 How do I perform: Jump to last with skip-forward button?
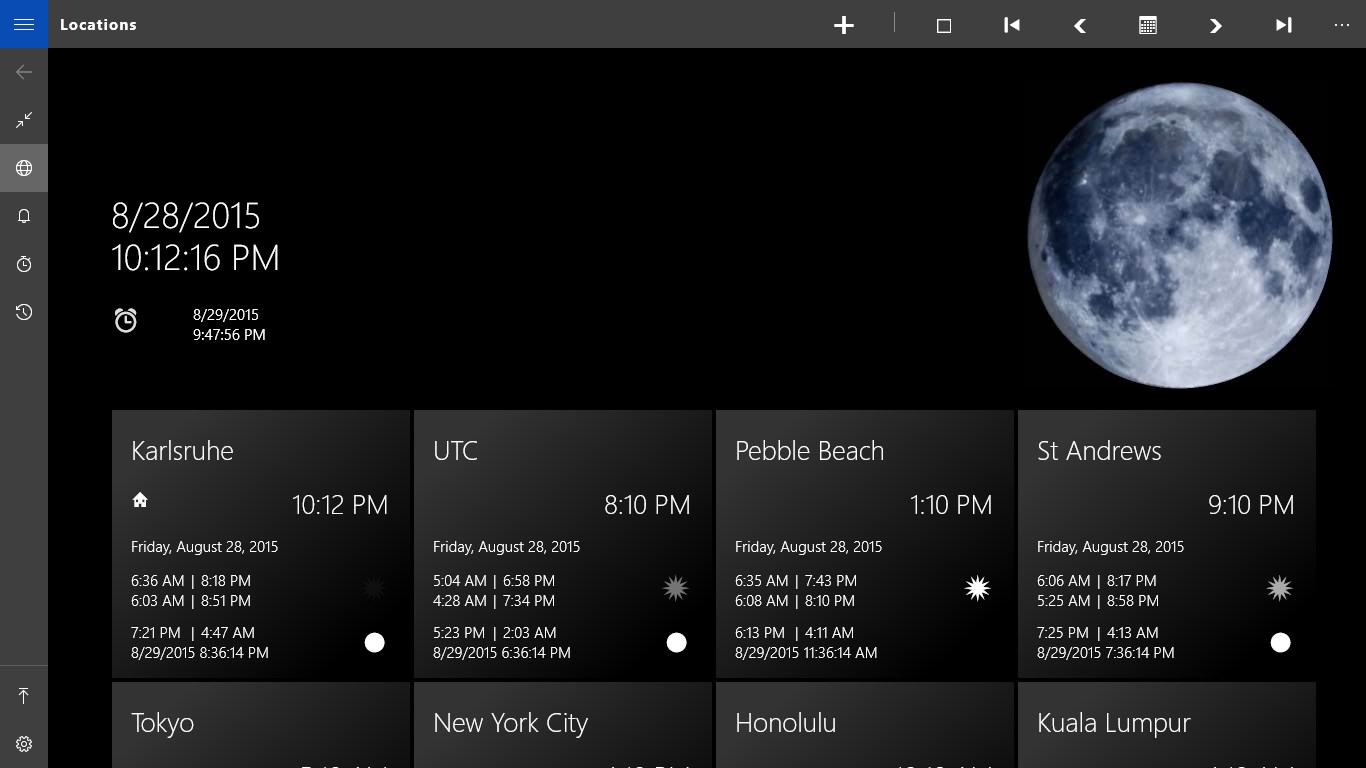(1284, 25)
